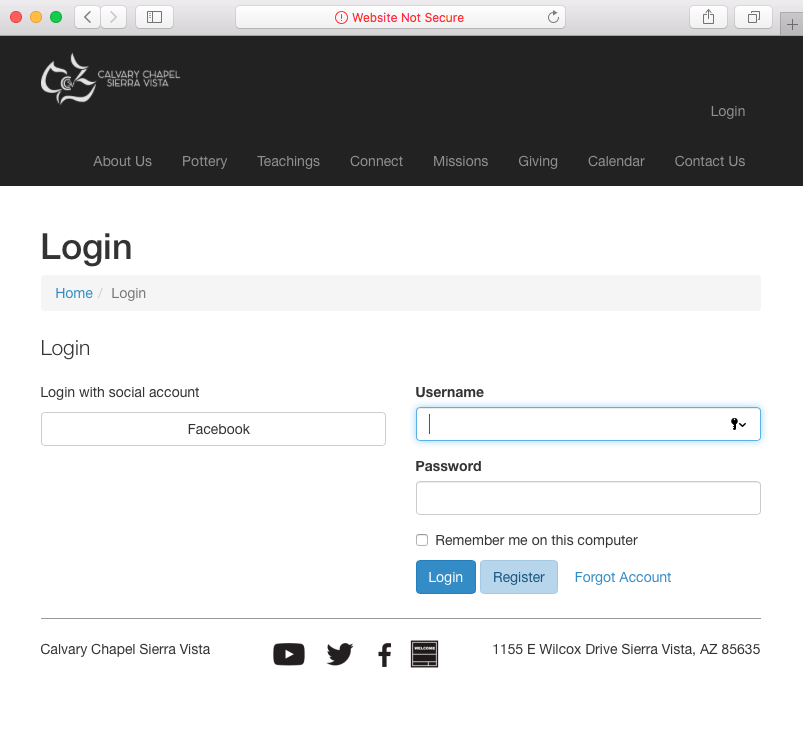
Task: Select the Missions navigation item
Action: pyautogui.click(x=460, y=161)
